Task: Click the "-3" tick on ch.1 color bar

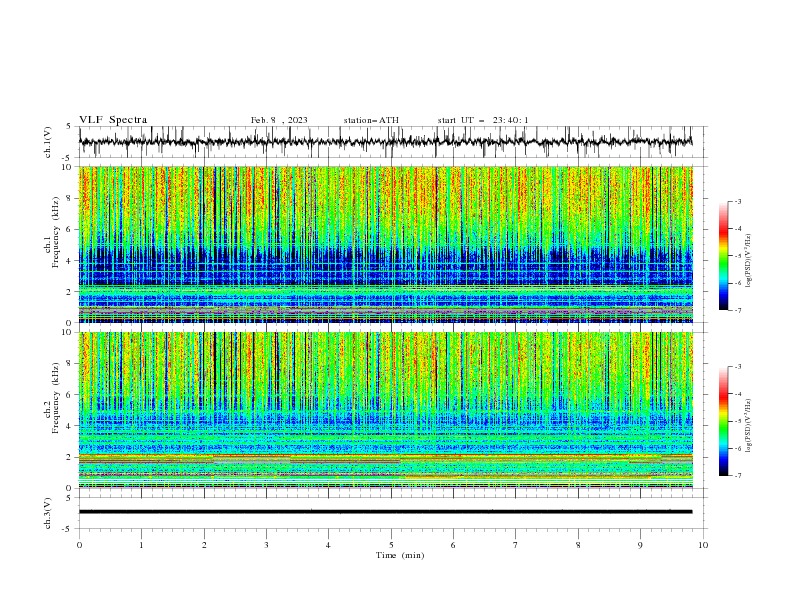Action: point(738,201)
